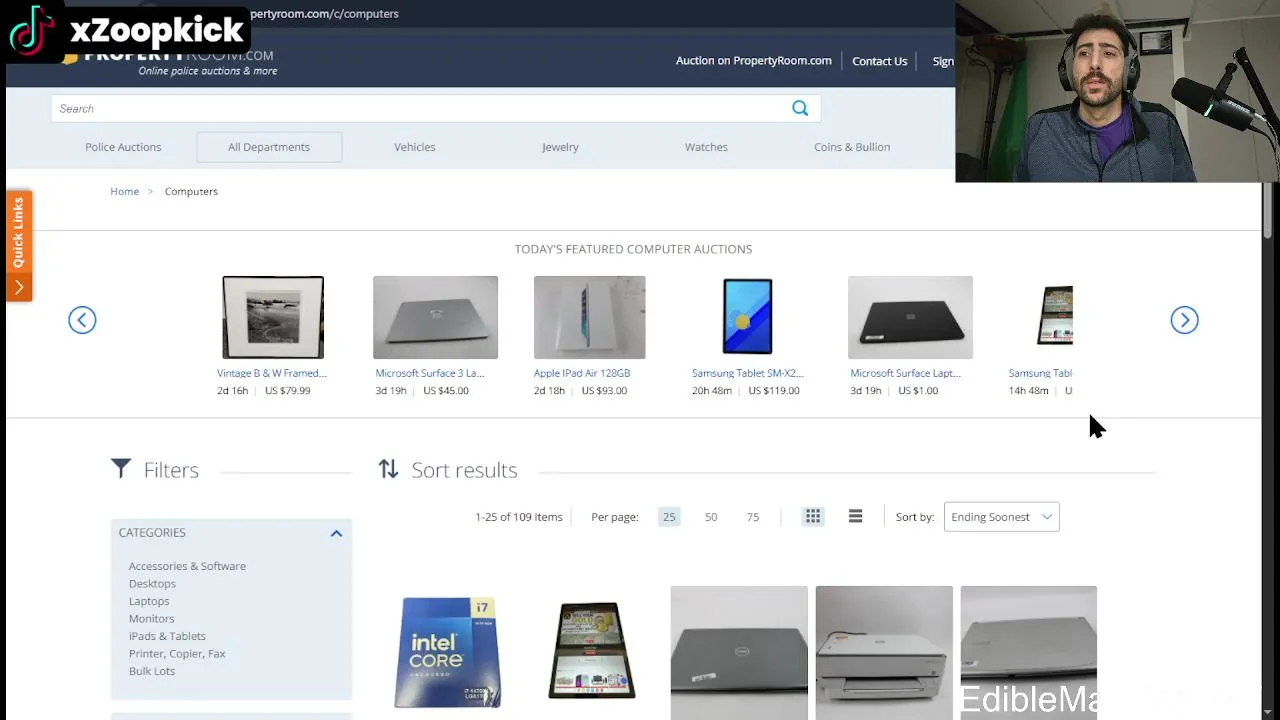Click the Sort results arrows icon
1280x720 pixels.
[x=388, y=468]
